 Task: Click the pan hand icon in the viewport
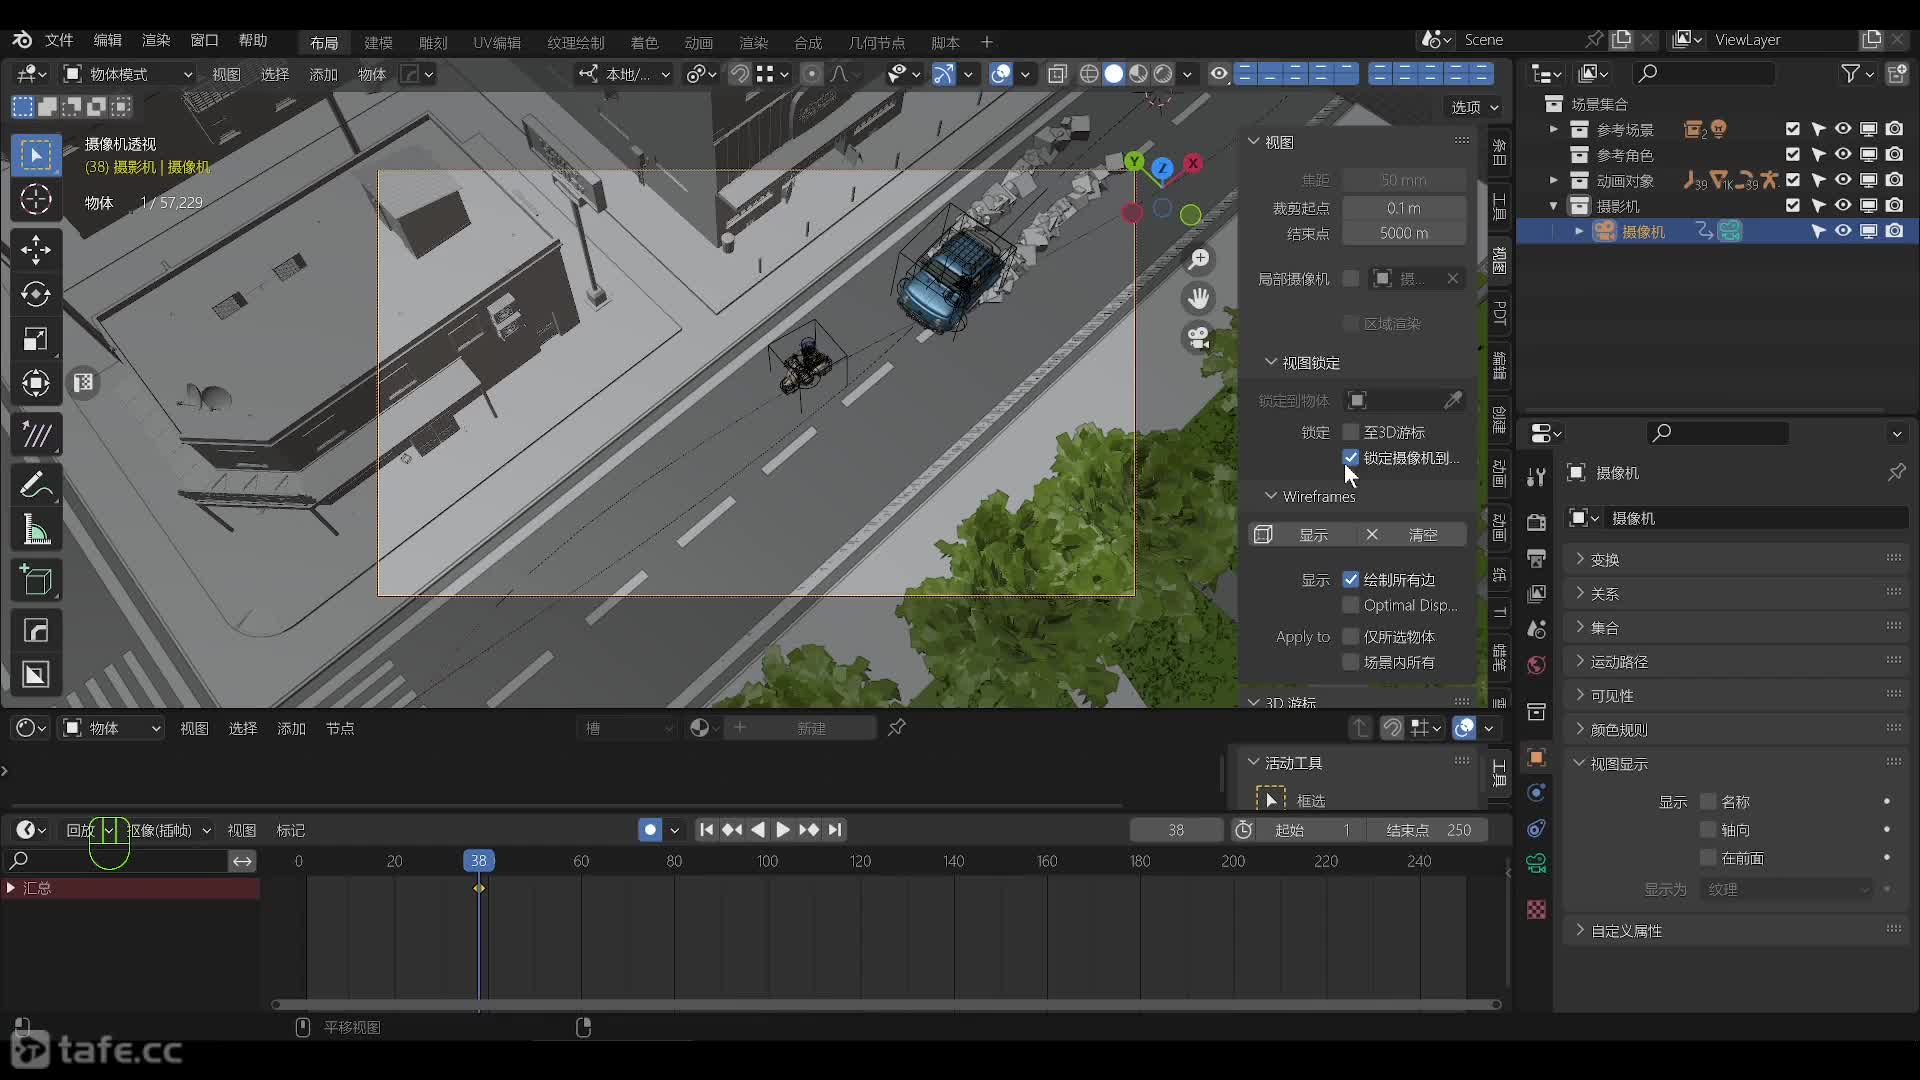click(1199, 298)
